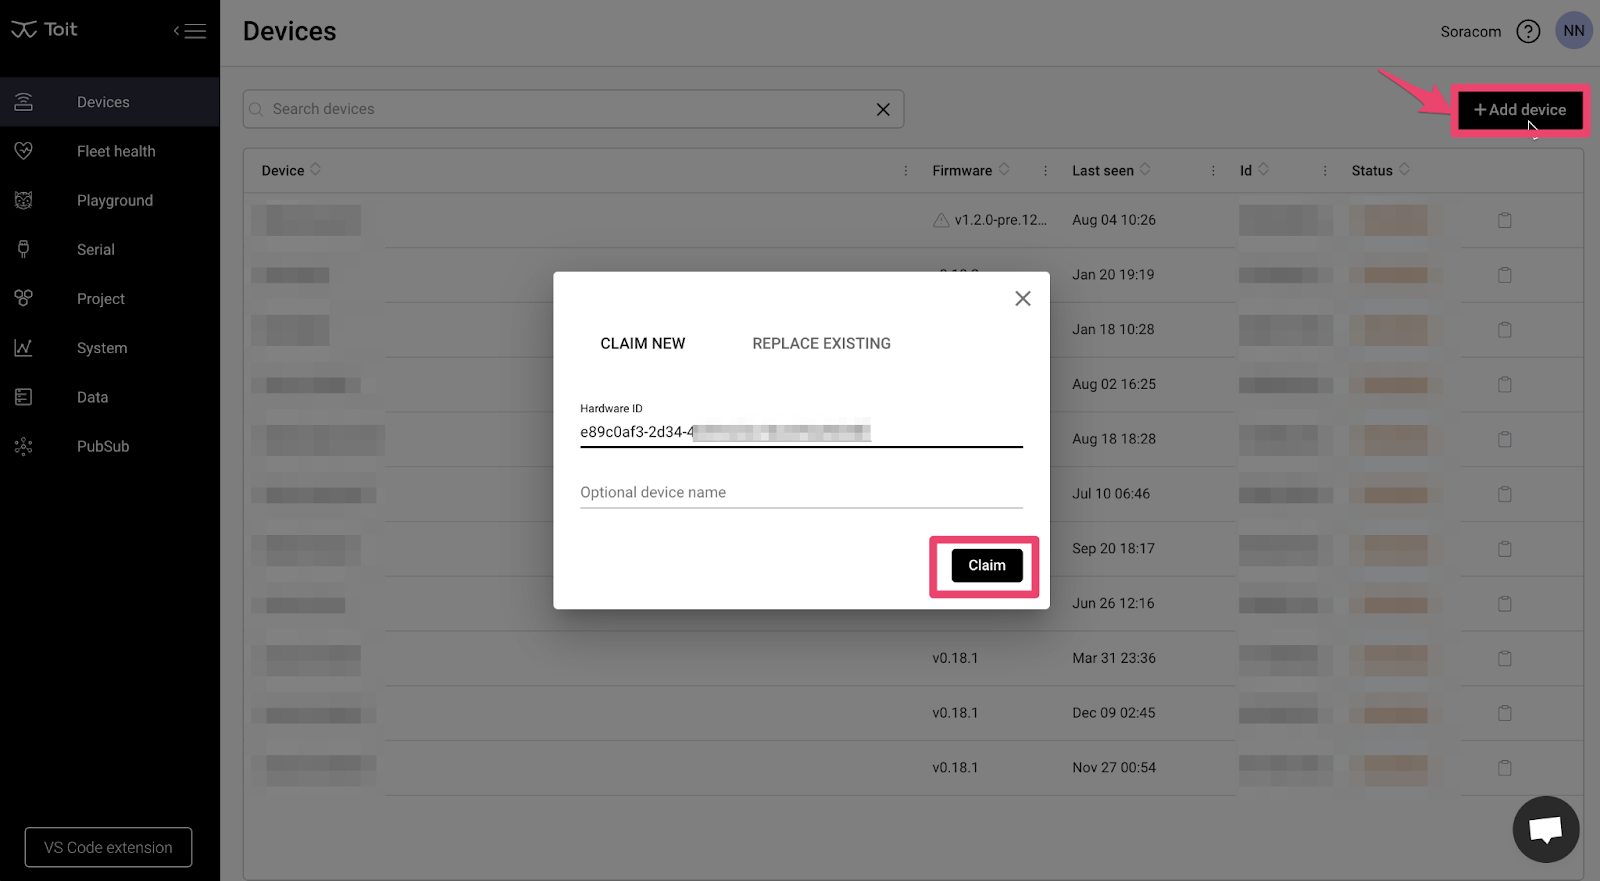Close the claim device dialog
The width and height of the screenshot is (1600, 881).
point(1022,299)
